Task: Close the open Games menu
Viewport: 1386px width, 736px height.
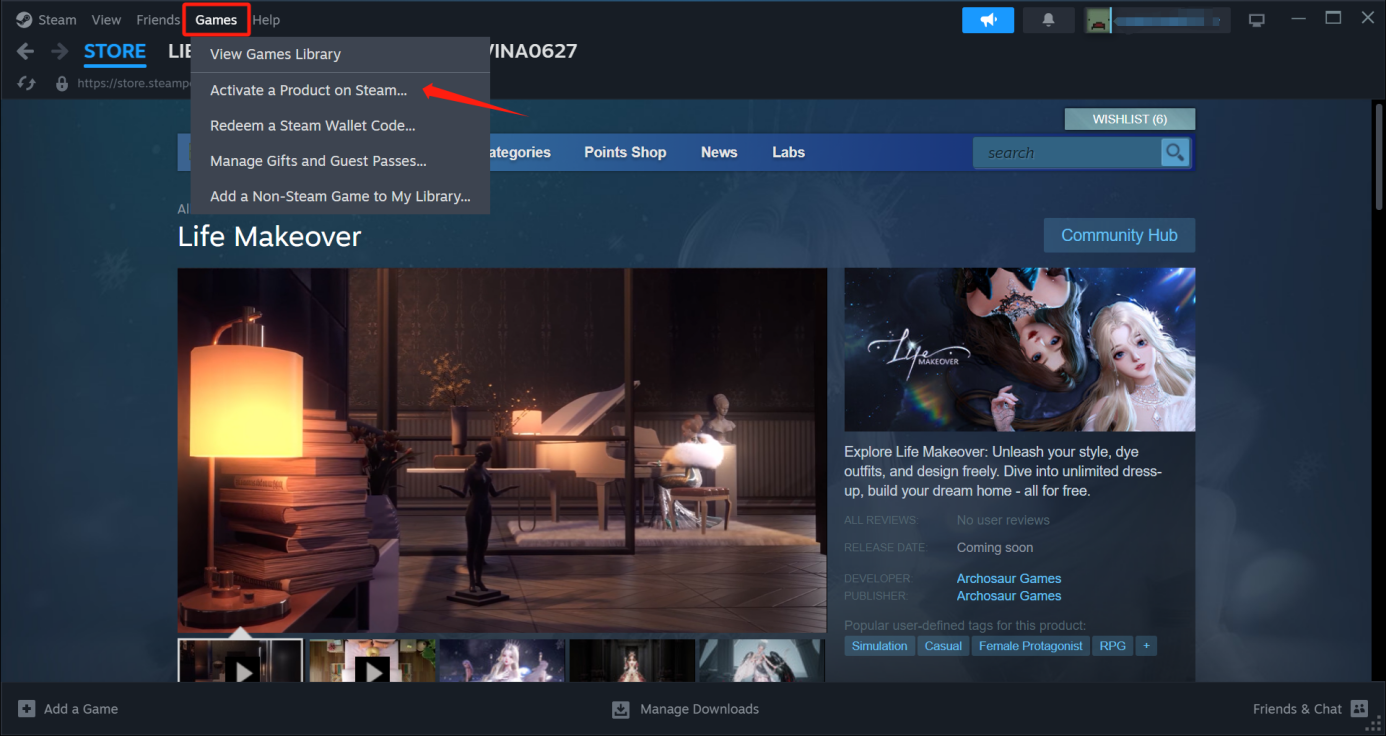Action: (216, 20)
